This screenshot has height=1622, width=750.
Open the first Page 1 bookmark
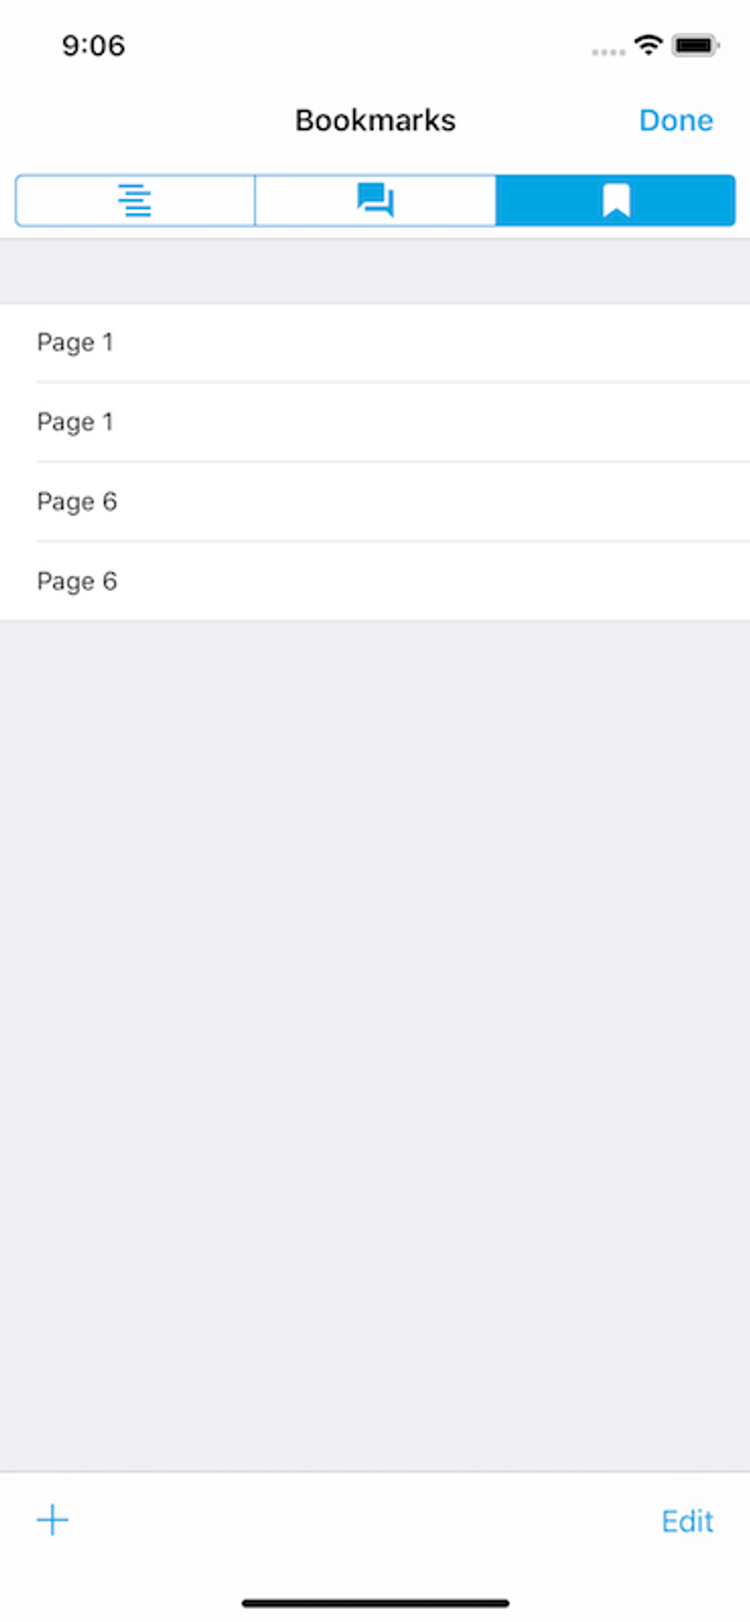click(x=375, y=342)
